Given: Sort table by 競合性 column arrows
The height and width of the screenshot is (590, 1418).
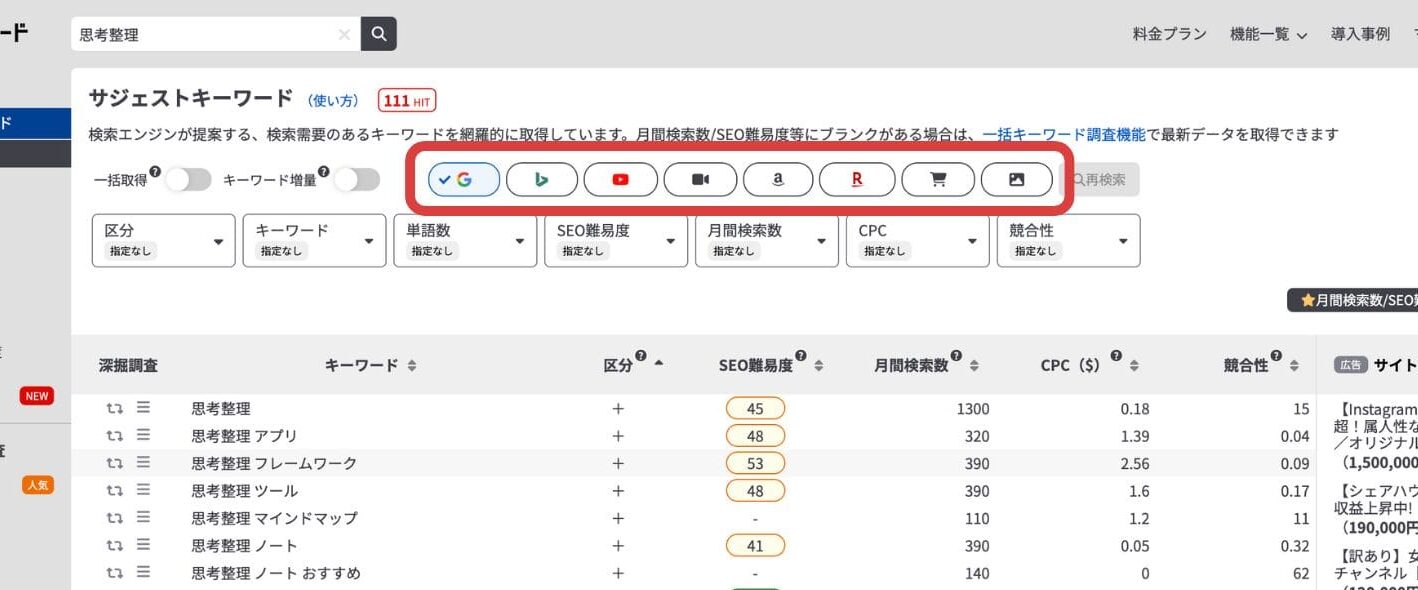Looking at the screenshot, I should (x=1295, y=366).
